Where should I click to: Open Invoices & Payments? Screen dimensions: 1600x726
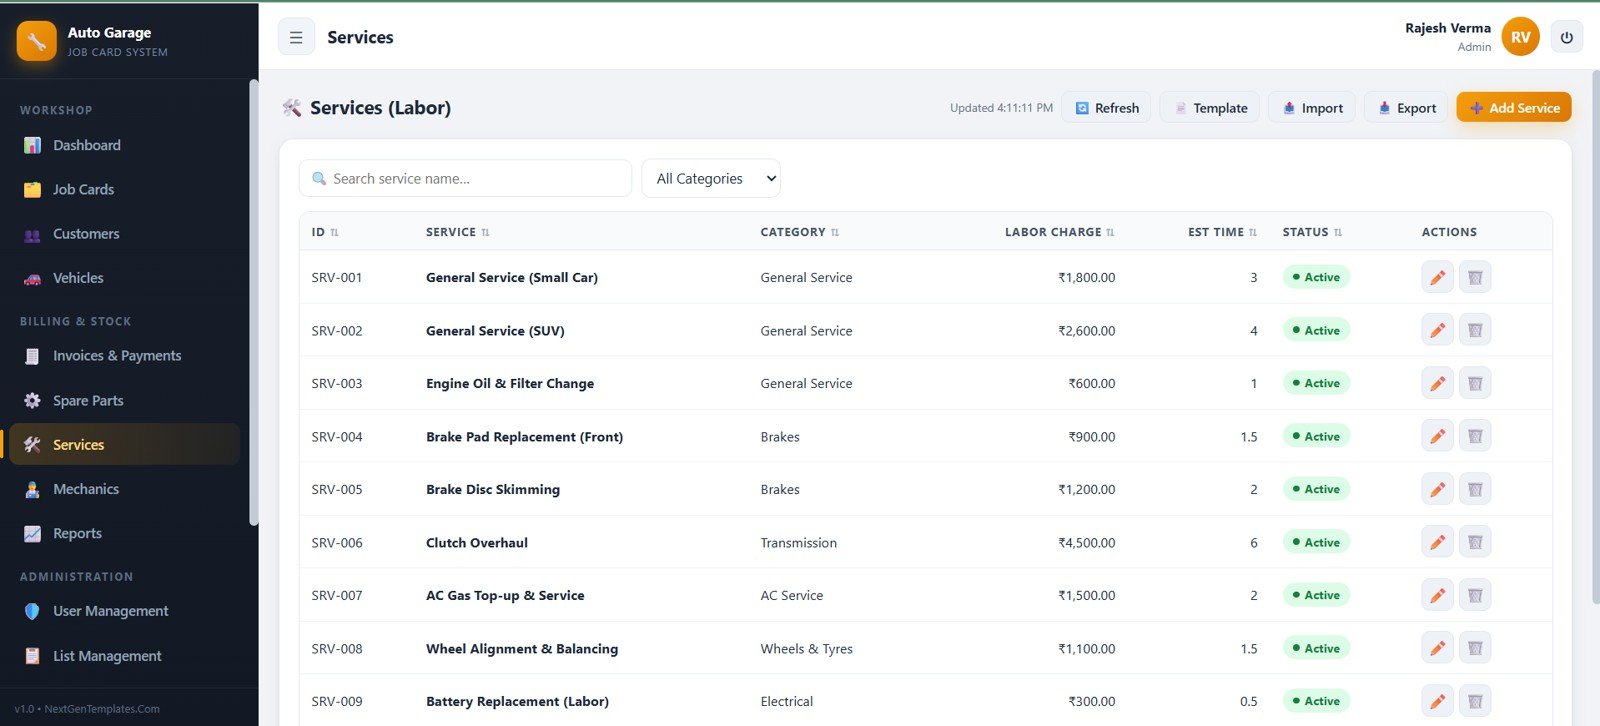point(125,356)
